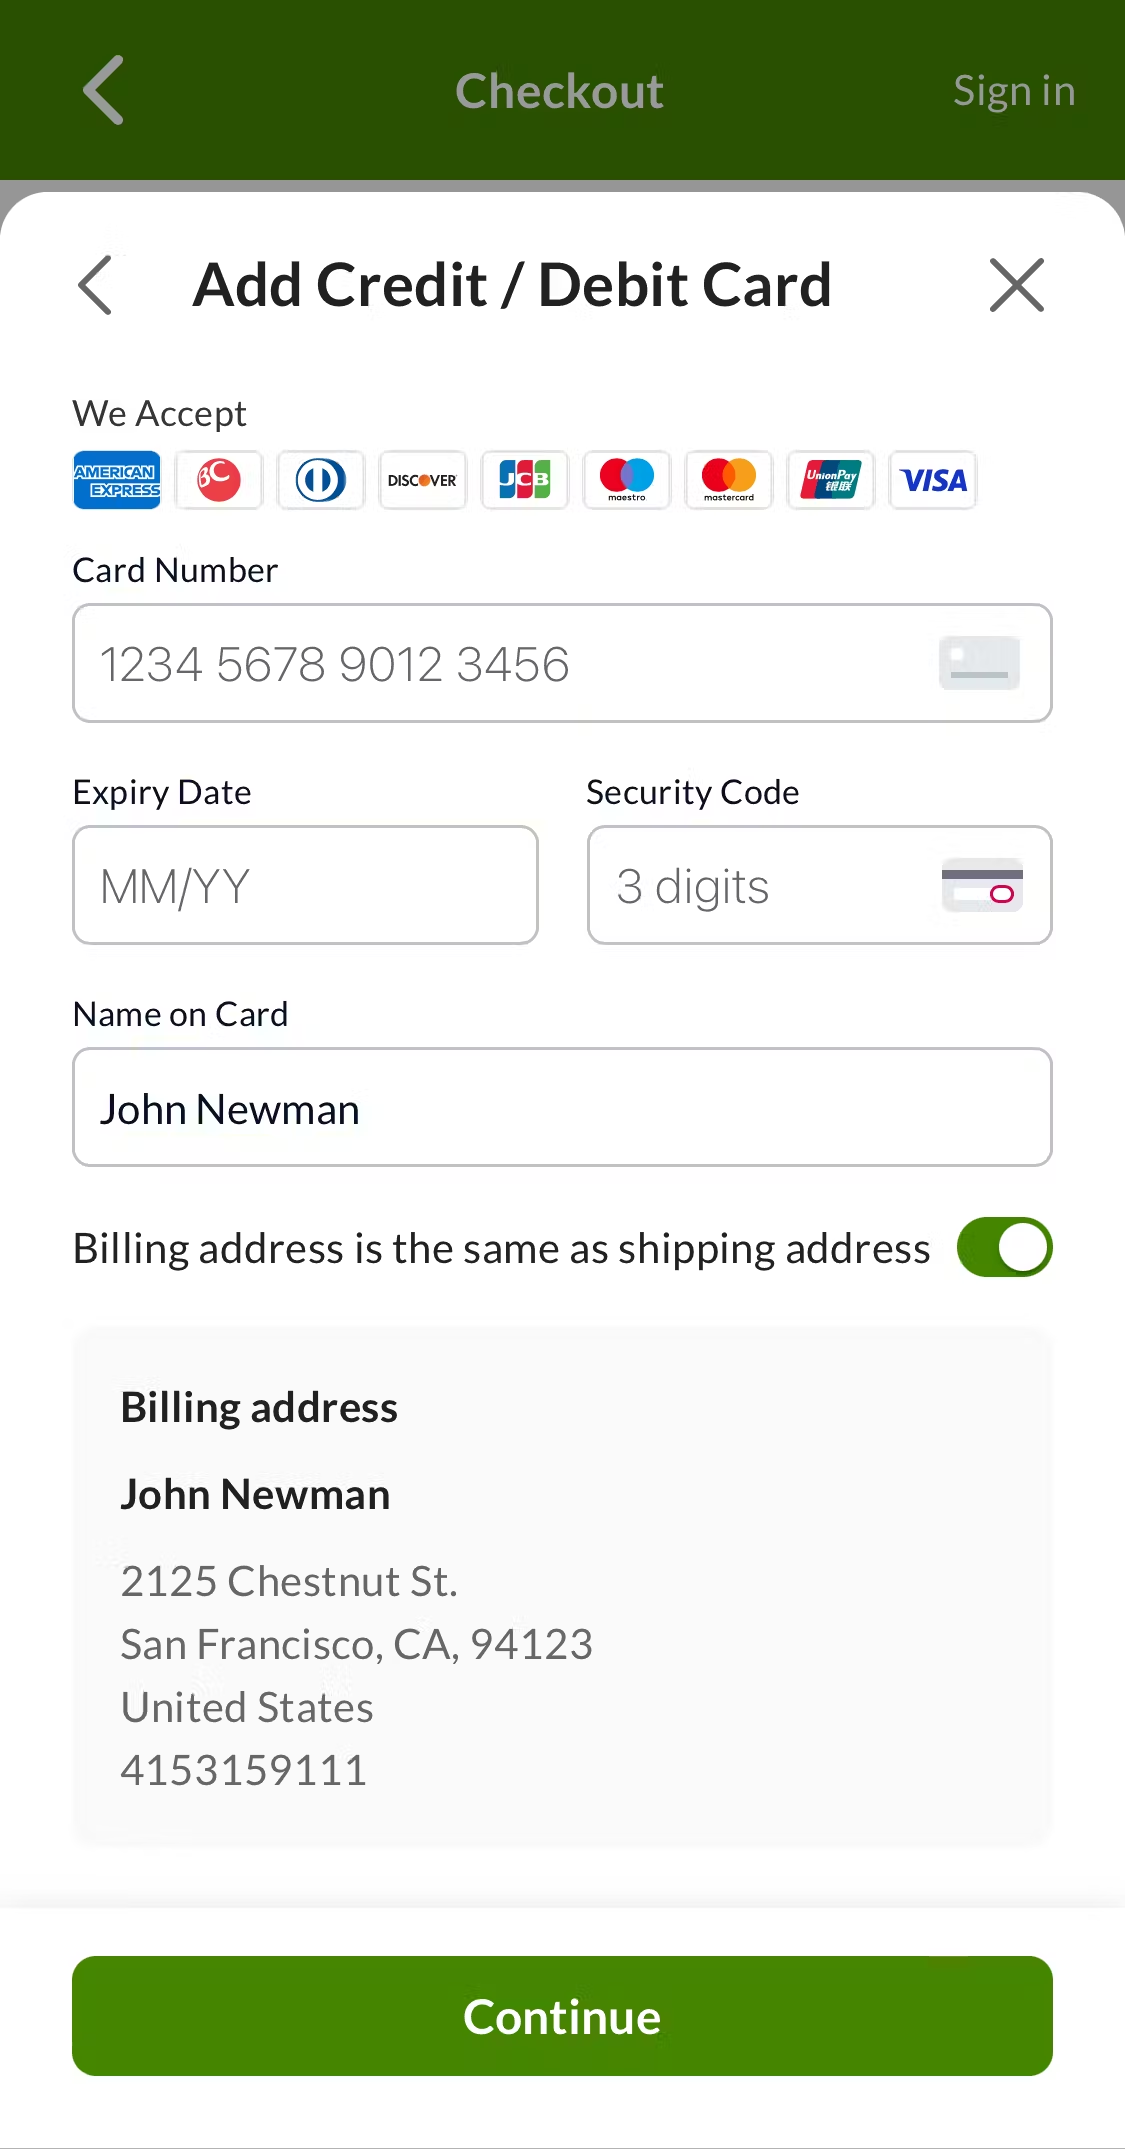Open the Sign in link
Viewport: 1125px width, 2149px height.
pyautogui.click(x=1013, y=91)
